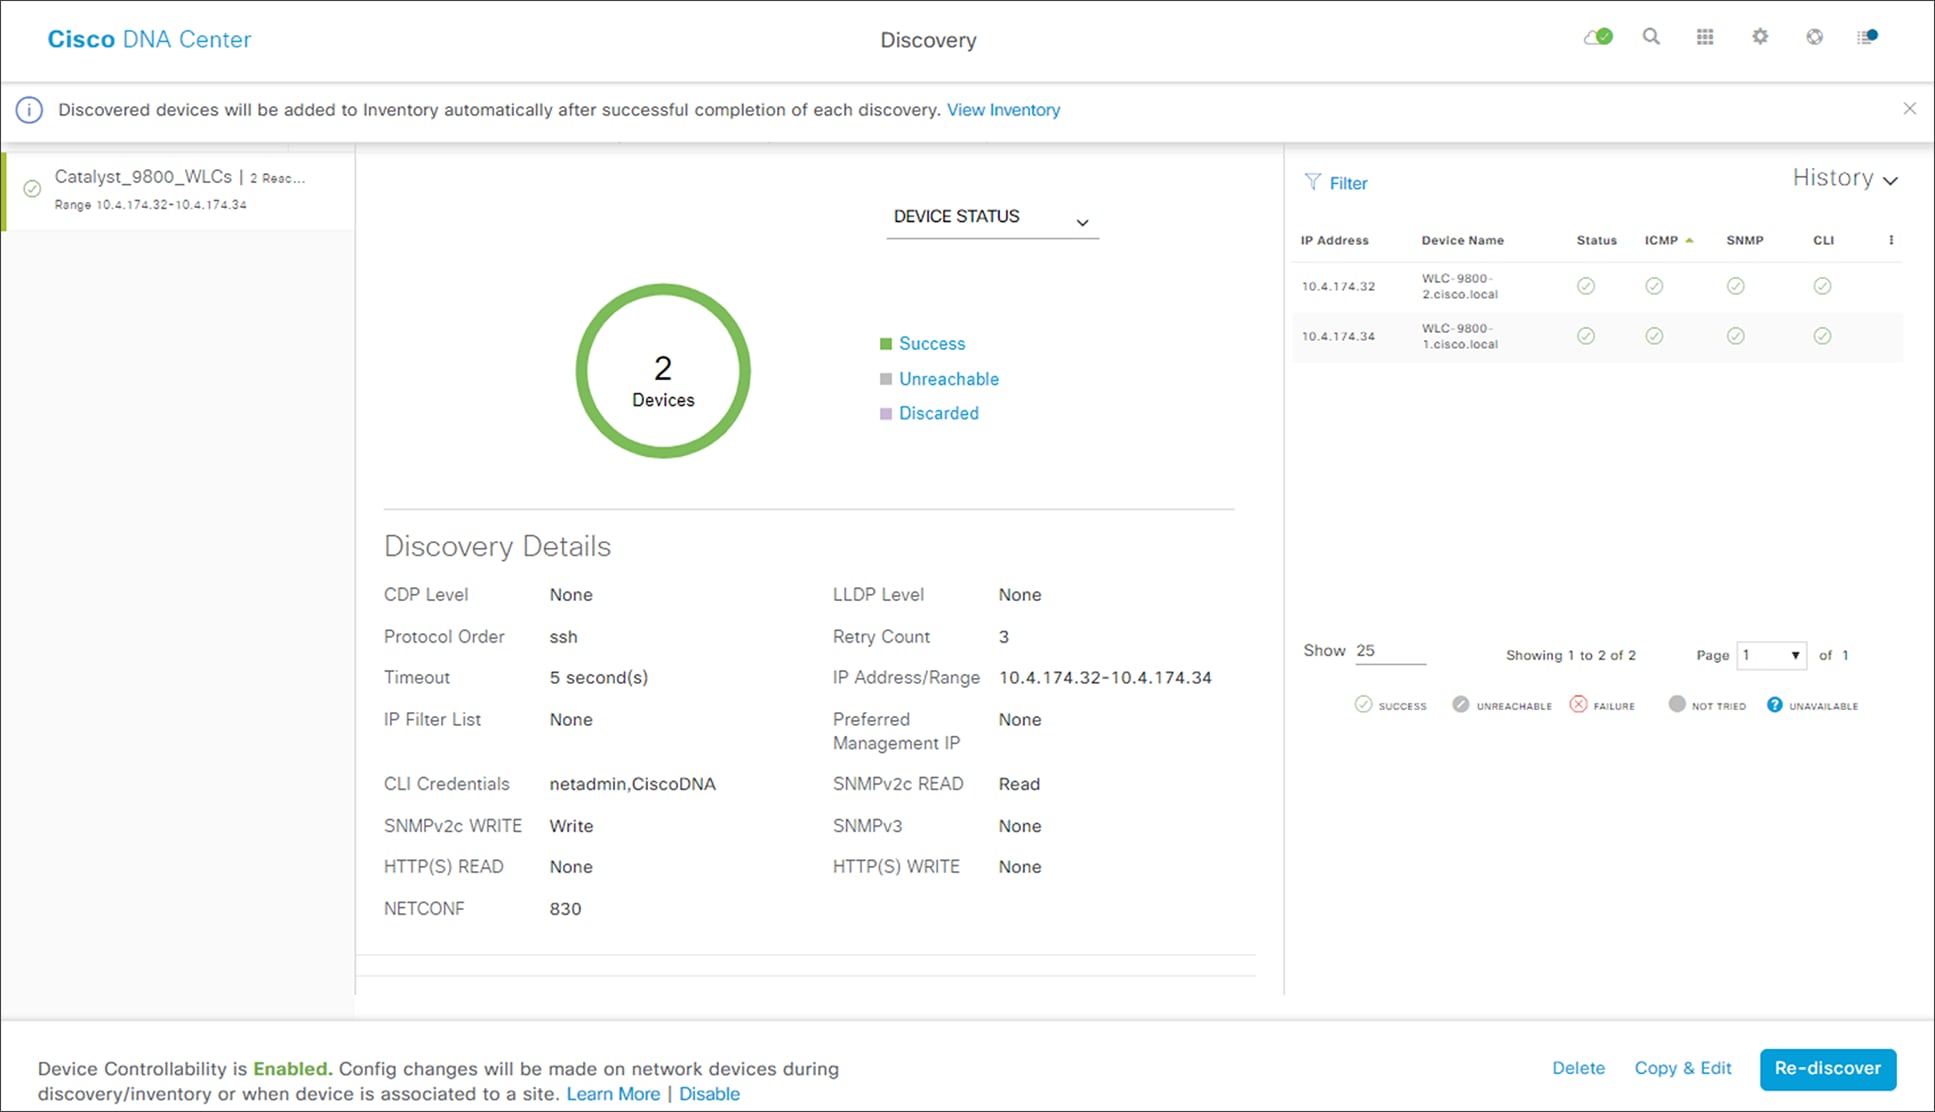Sort by Device Name column header
Viewport: 1935px width, 1112px height.
(x=1462, y=240)
